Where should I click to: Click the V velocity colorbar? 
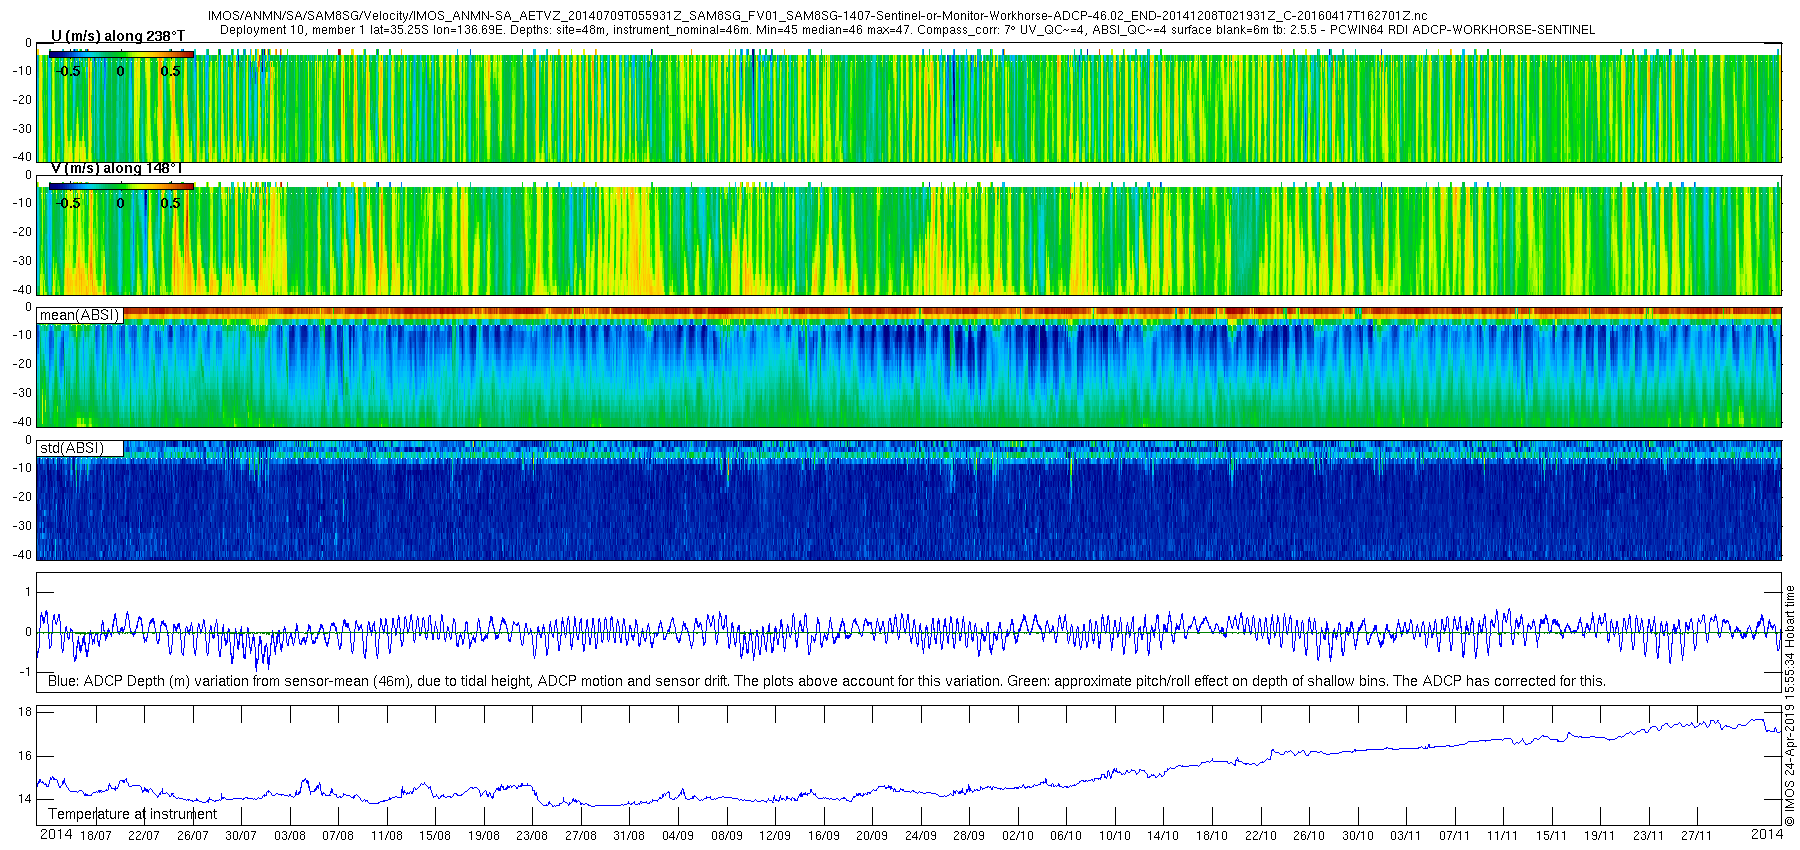[x=121, y=186]
